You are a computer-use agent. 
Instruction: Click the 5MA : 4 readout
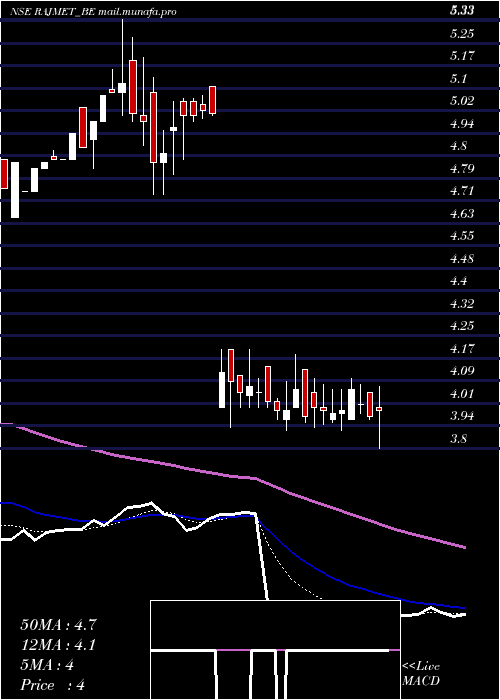(x=47, y=665)
